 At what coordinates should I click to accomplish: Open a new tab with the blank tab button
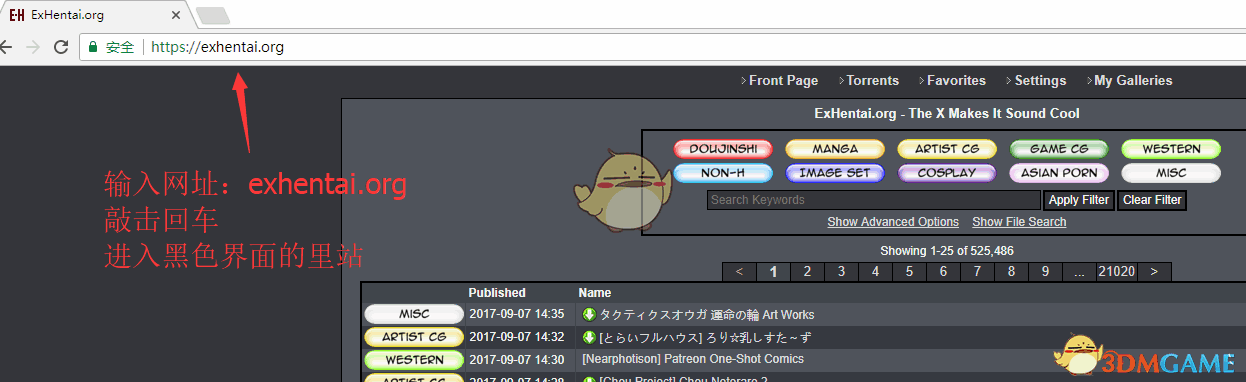213,16
